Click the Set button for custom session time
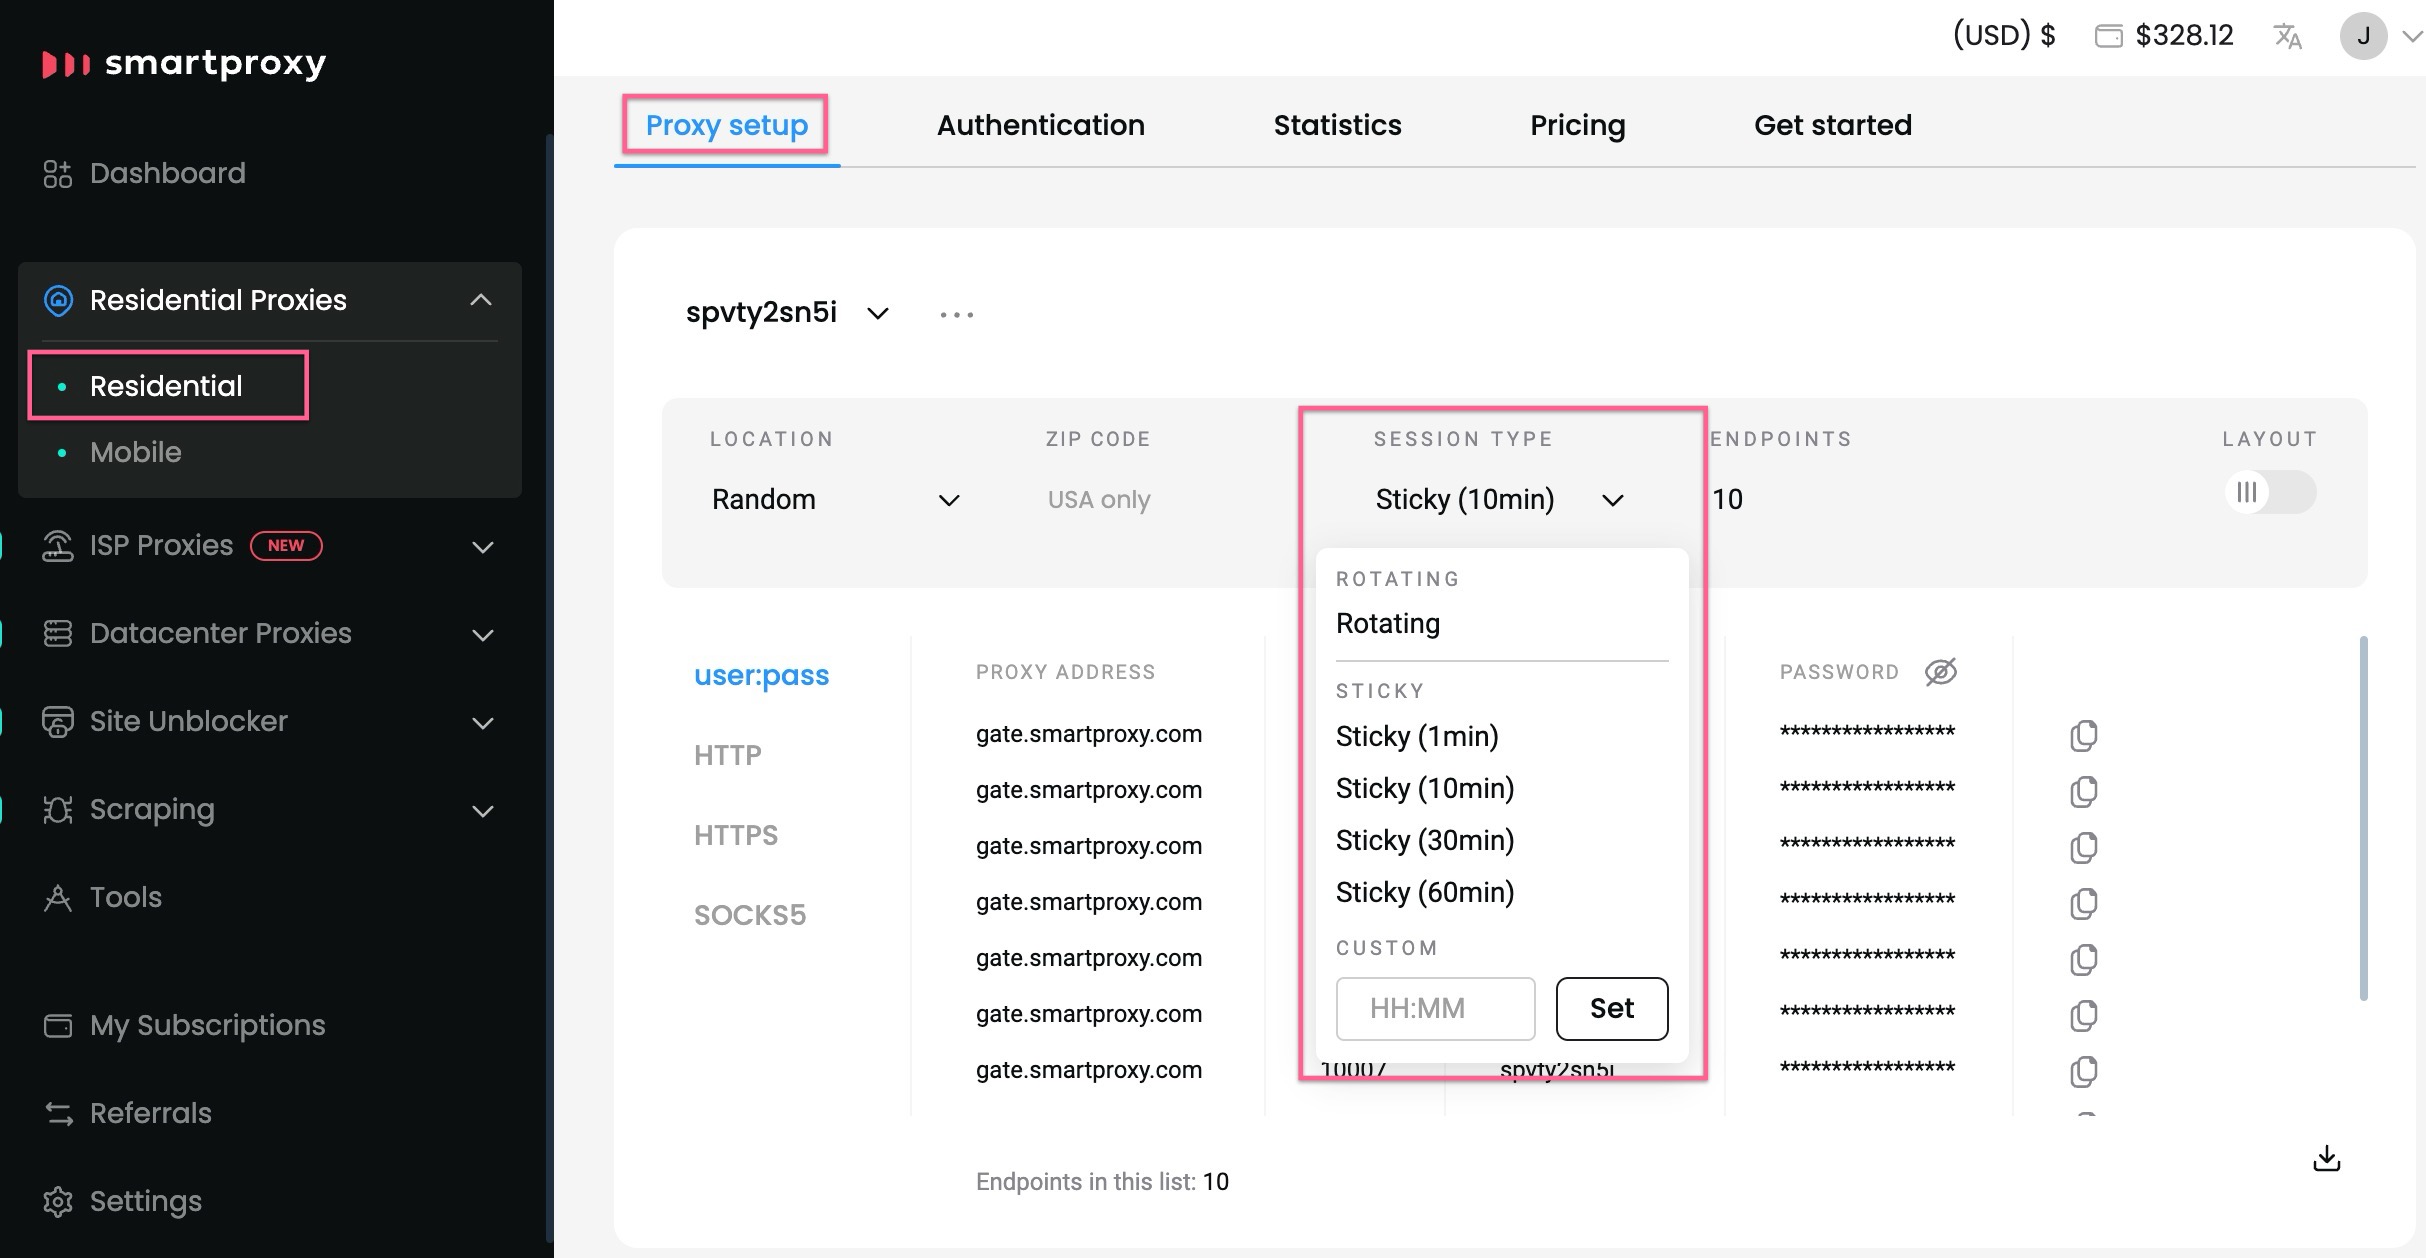 pos(1611,1008)
